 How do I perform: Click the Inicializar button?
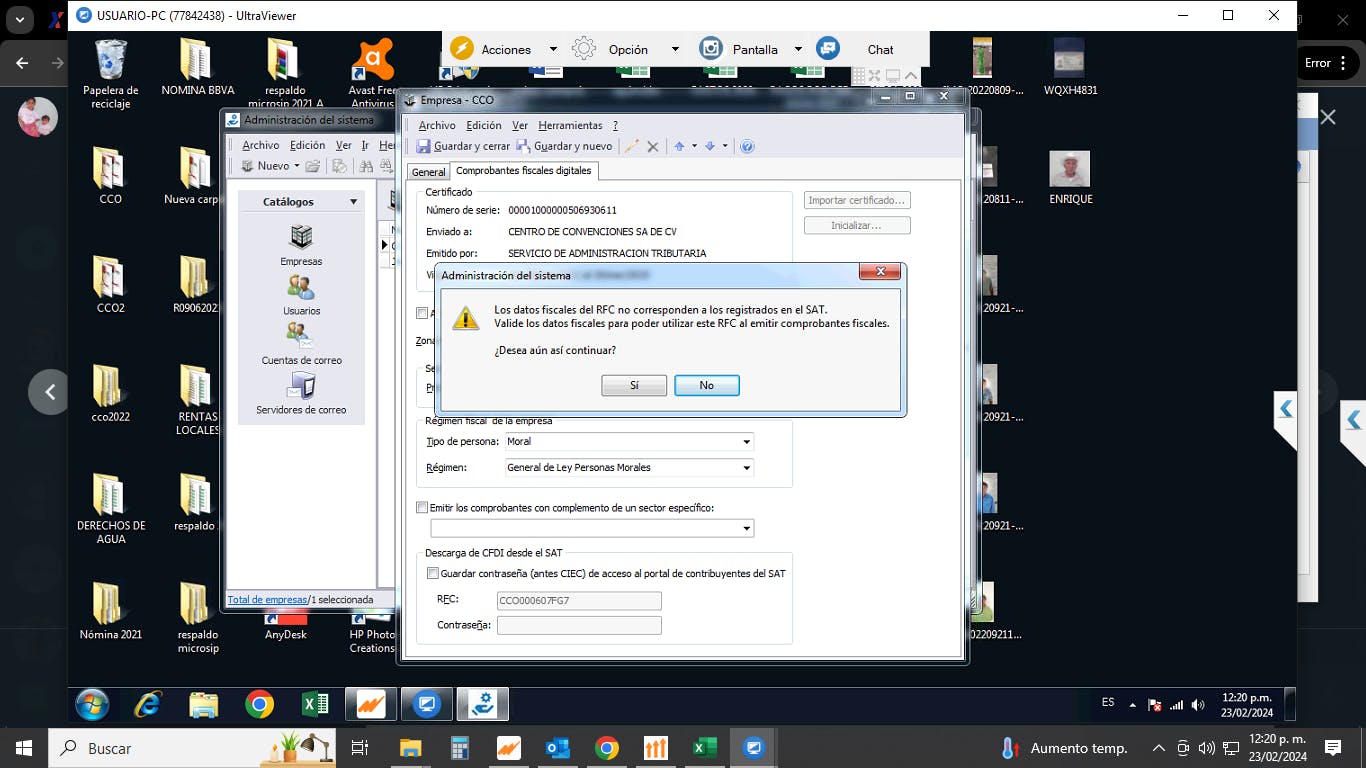[x=857, y=225]
